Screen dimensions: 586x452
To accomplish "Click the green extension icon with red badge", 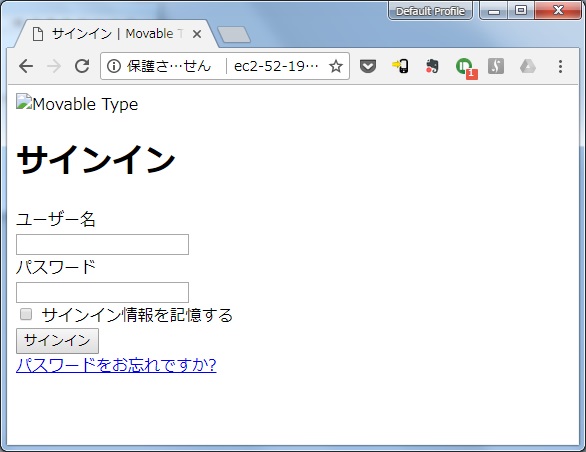I will 466,68.
